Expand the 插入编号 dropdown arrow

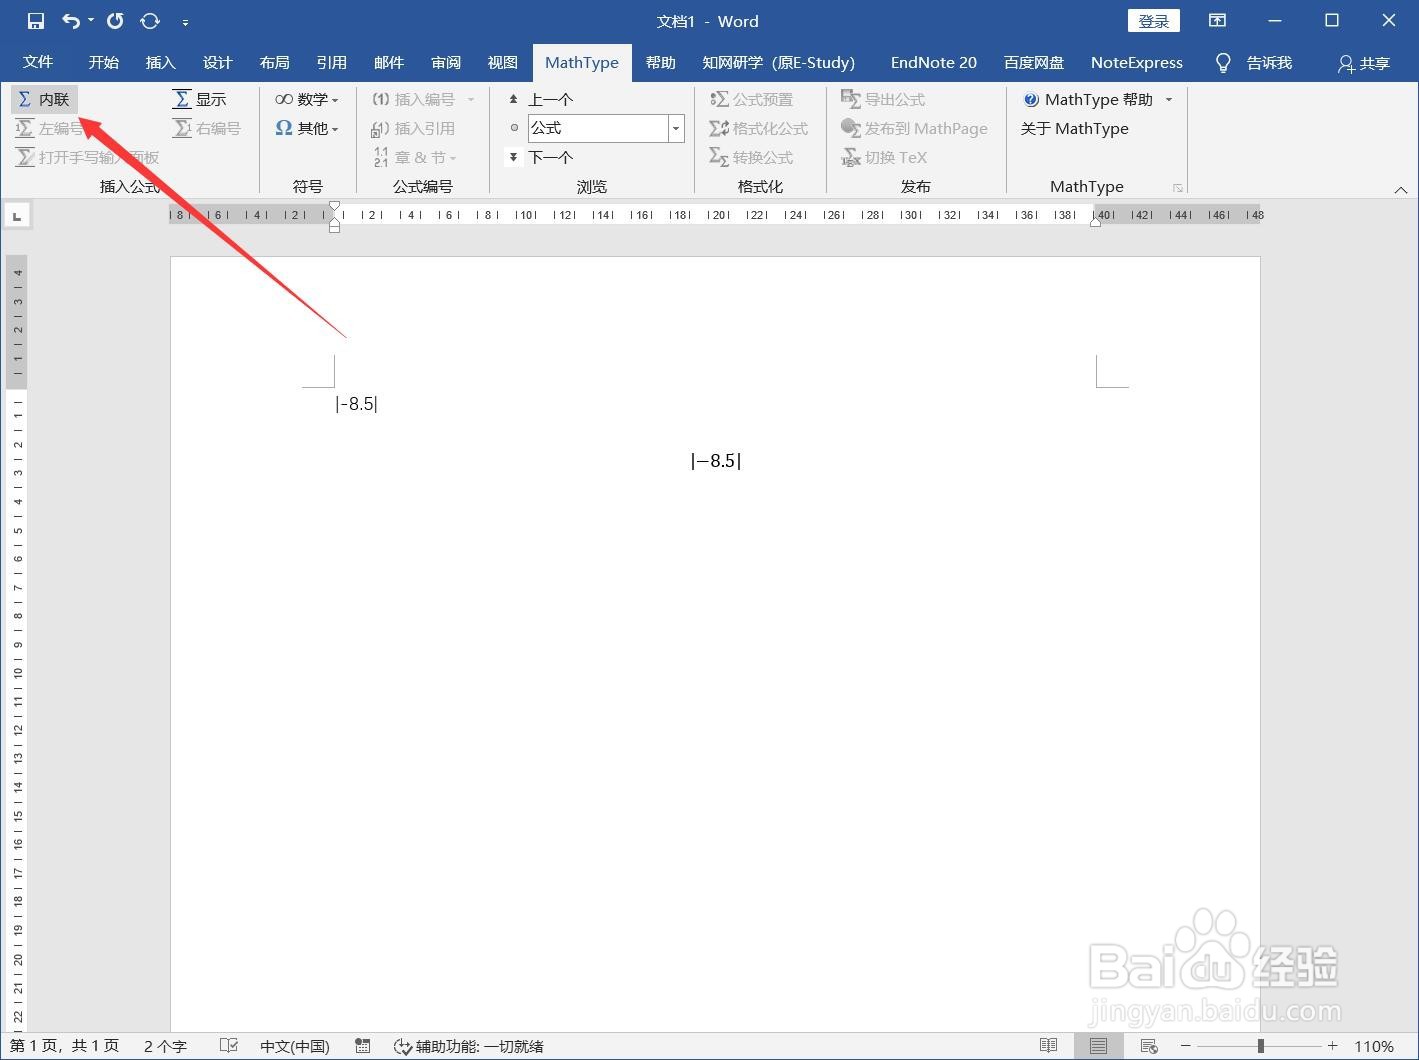click(x=471, y=99)
